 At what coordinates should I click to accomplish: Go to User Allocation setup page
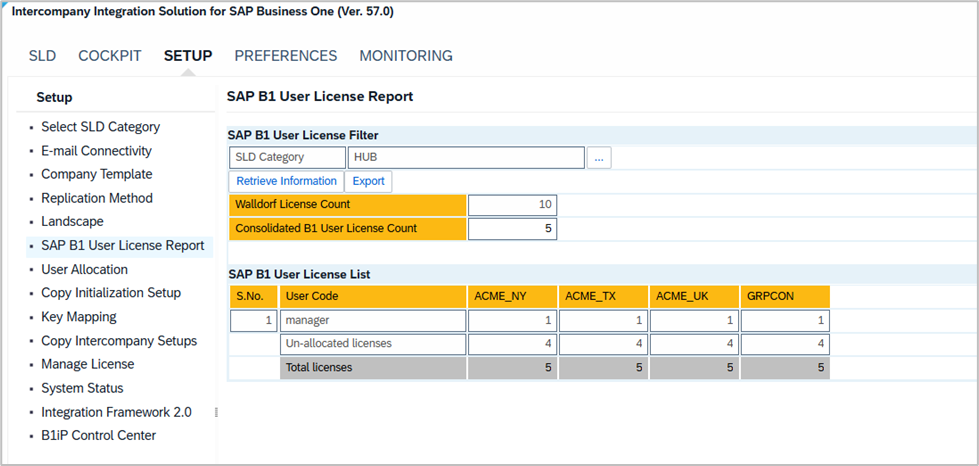[84, 269]
